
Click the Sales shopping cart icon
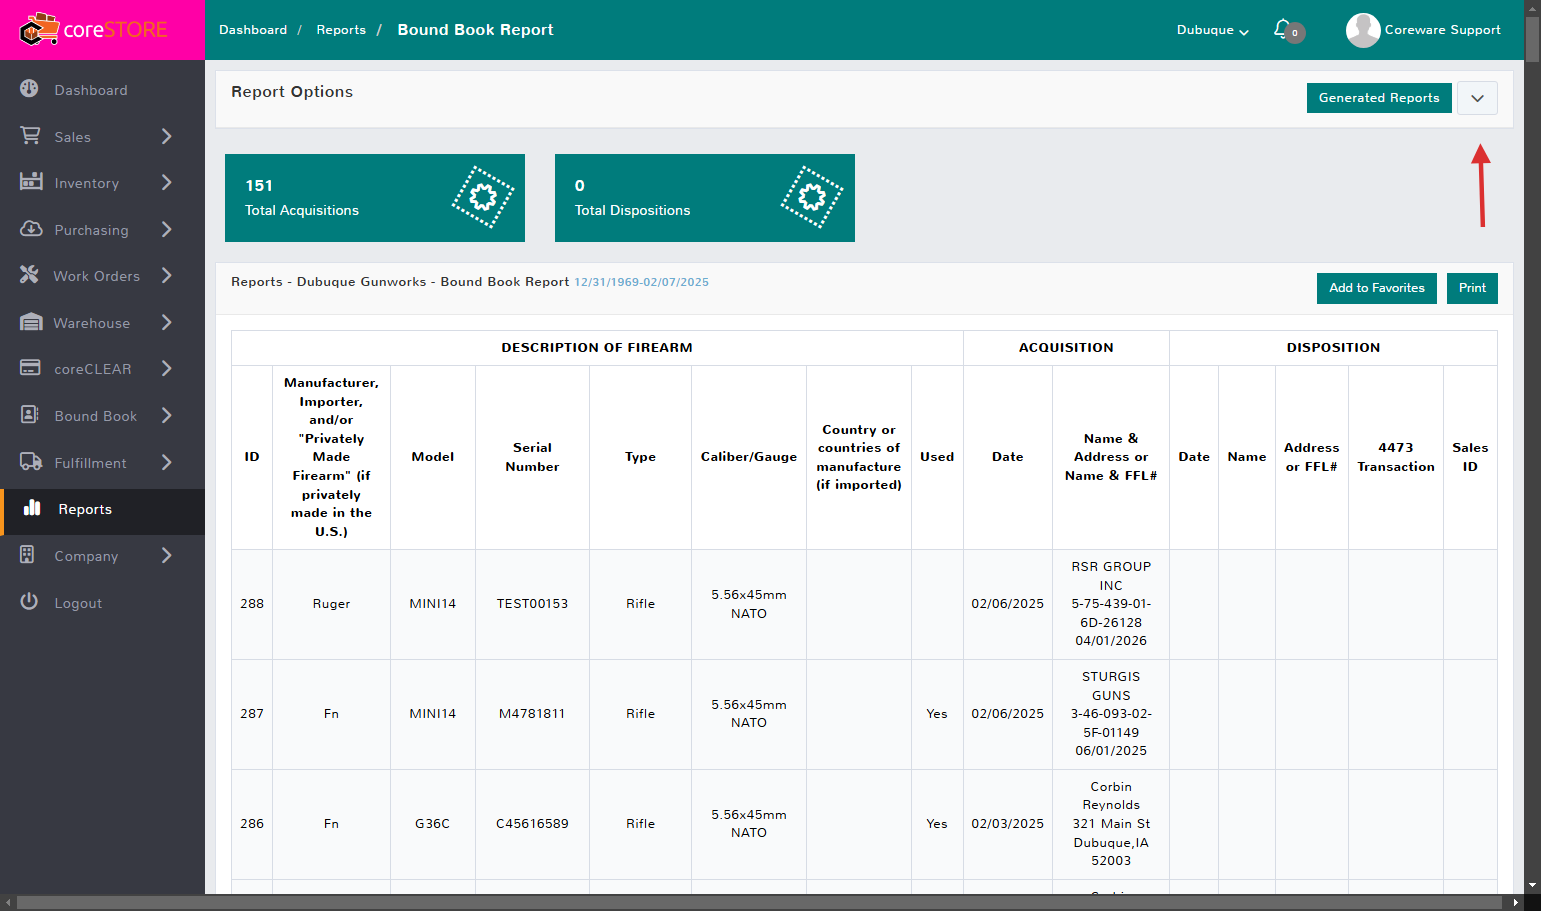(x=30, y=135)
